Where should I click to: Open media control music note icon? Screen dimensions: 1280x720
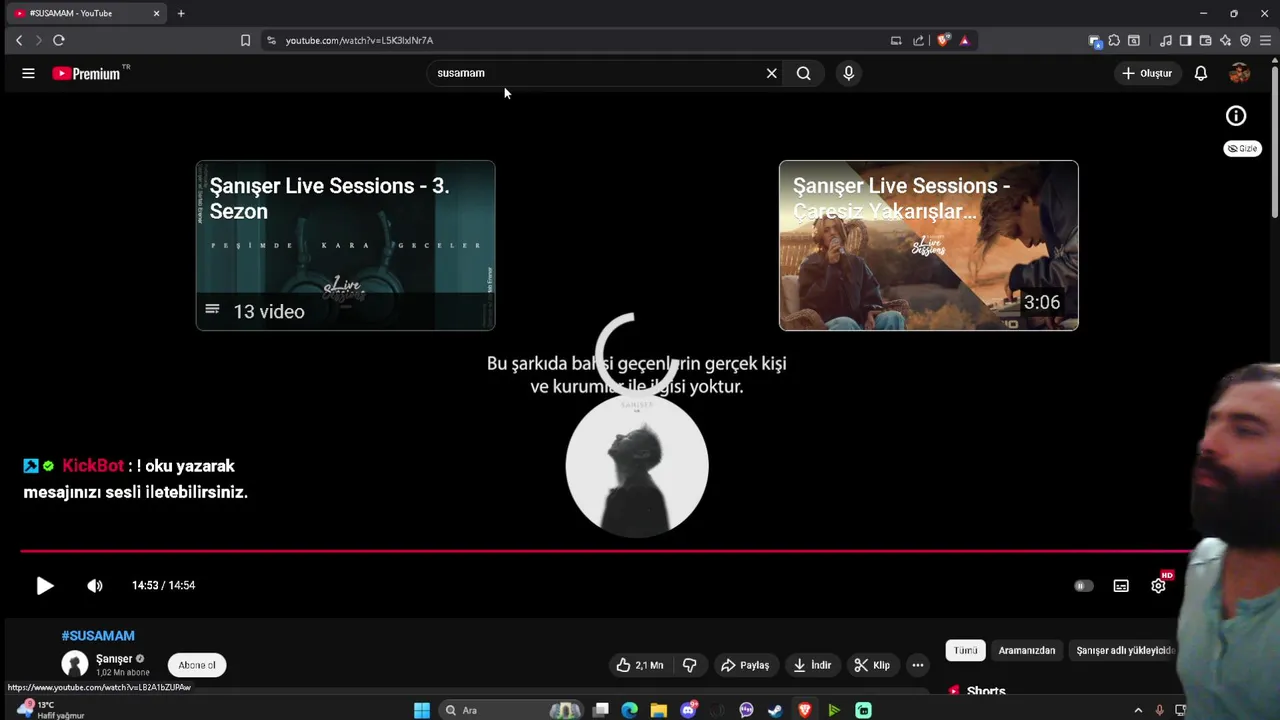(x=1166, y=40)
